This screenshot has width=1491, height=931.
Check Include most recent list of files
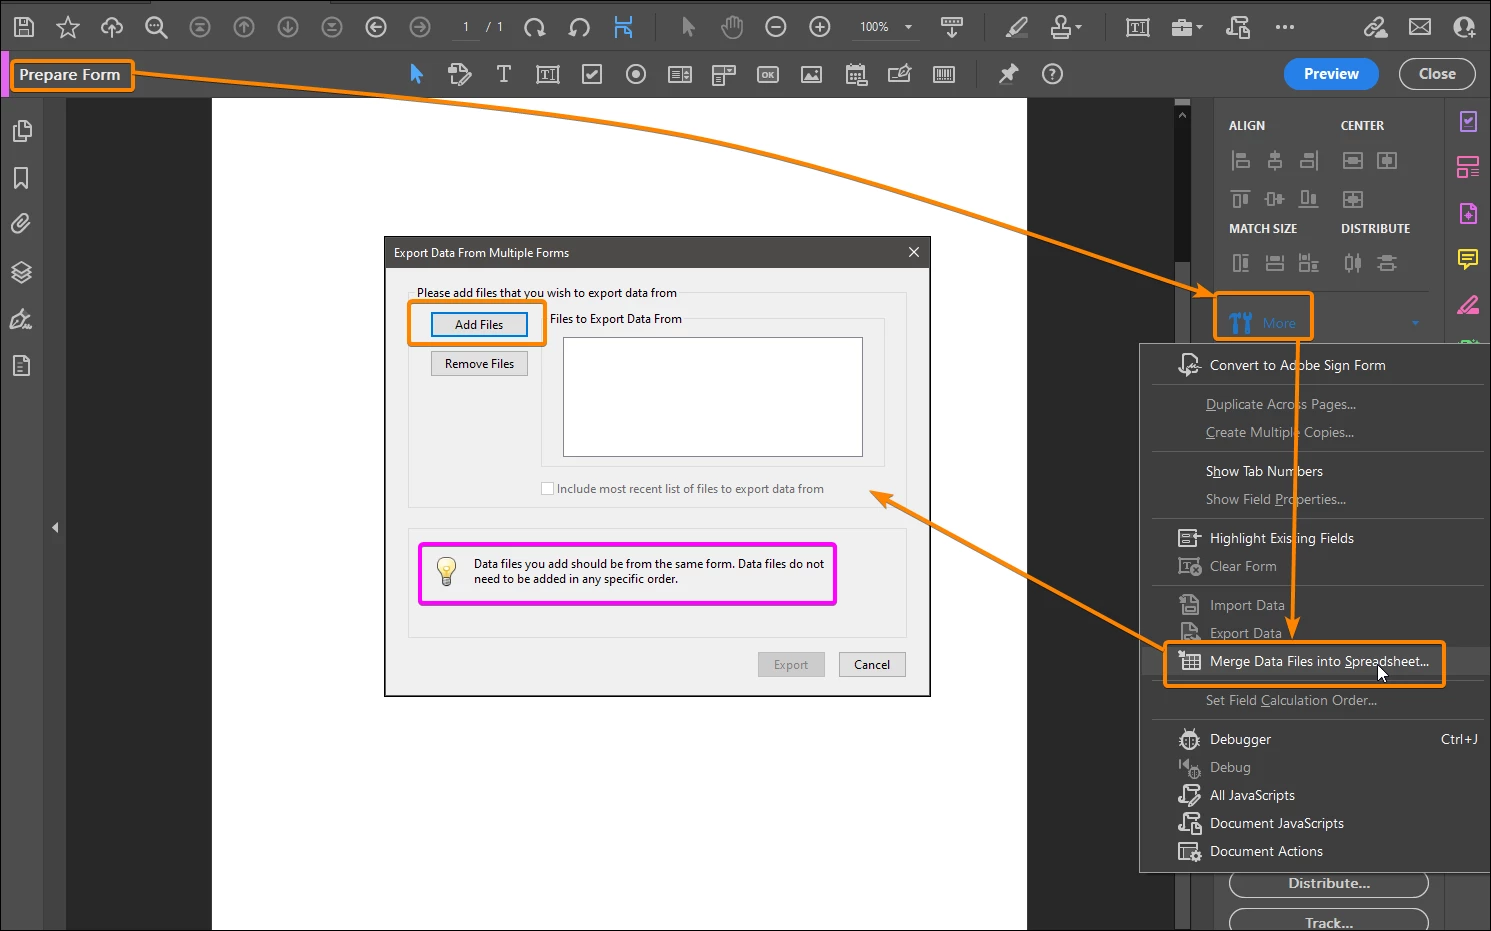click(547, 489)
